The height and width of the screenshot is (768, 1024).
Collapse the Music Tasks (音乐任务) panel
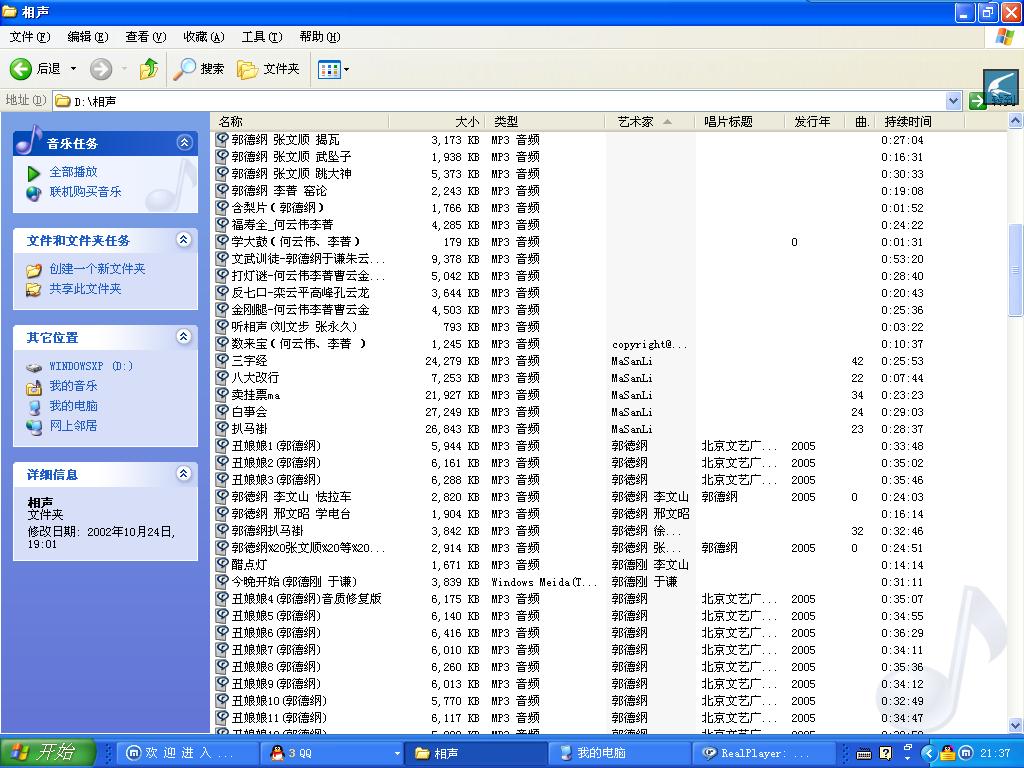point(184,143)
